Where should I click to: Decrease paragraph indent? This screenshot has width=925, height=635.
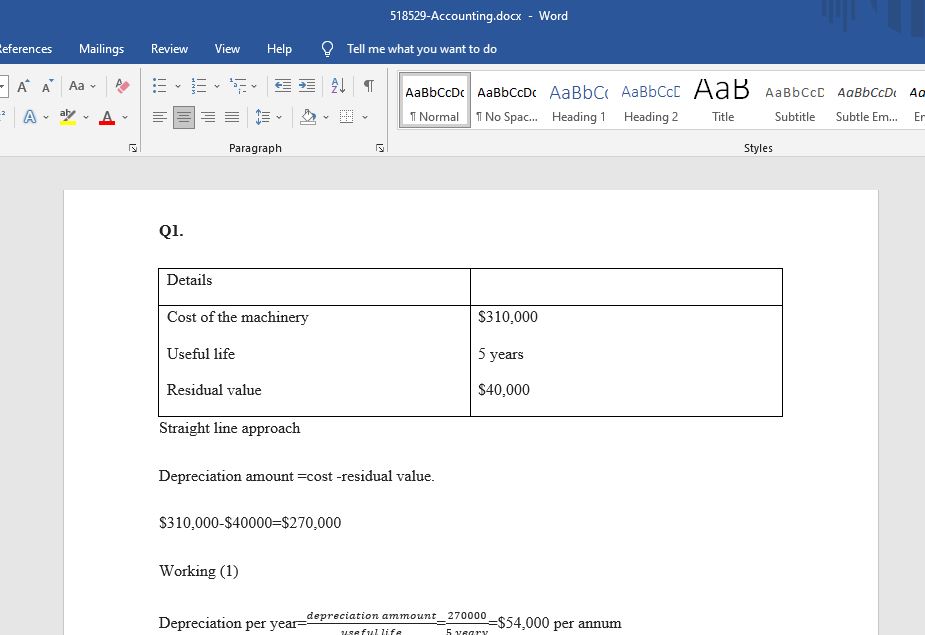[x=283, y=86]
